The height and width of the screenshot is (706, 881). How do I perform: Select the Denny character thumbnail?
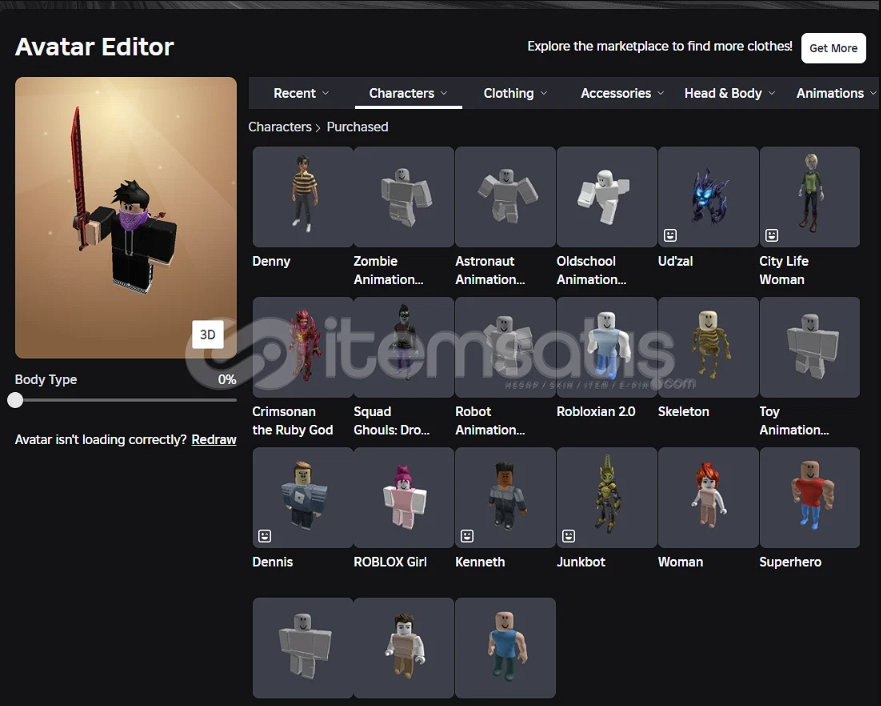(x=303, y=197)
